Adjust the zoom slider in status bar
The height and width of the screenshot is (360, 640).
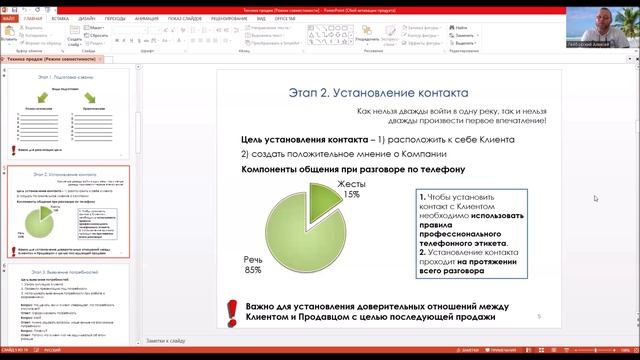coord(595,350)
